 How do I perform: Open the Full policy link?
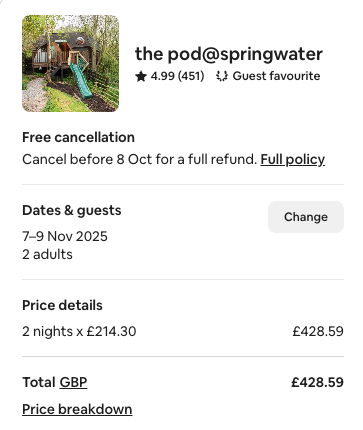click(x=292, y=160)
